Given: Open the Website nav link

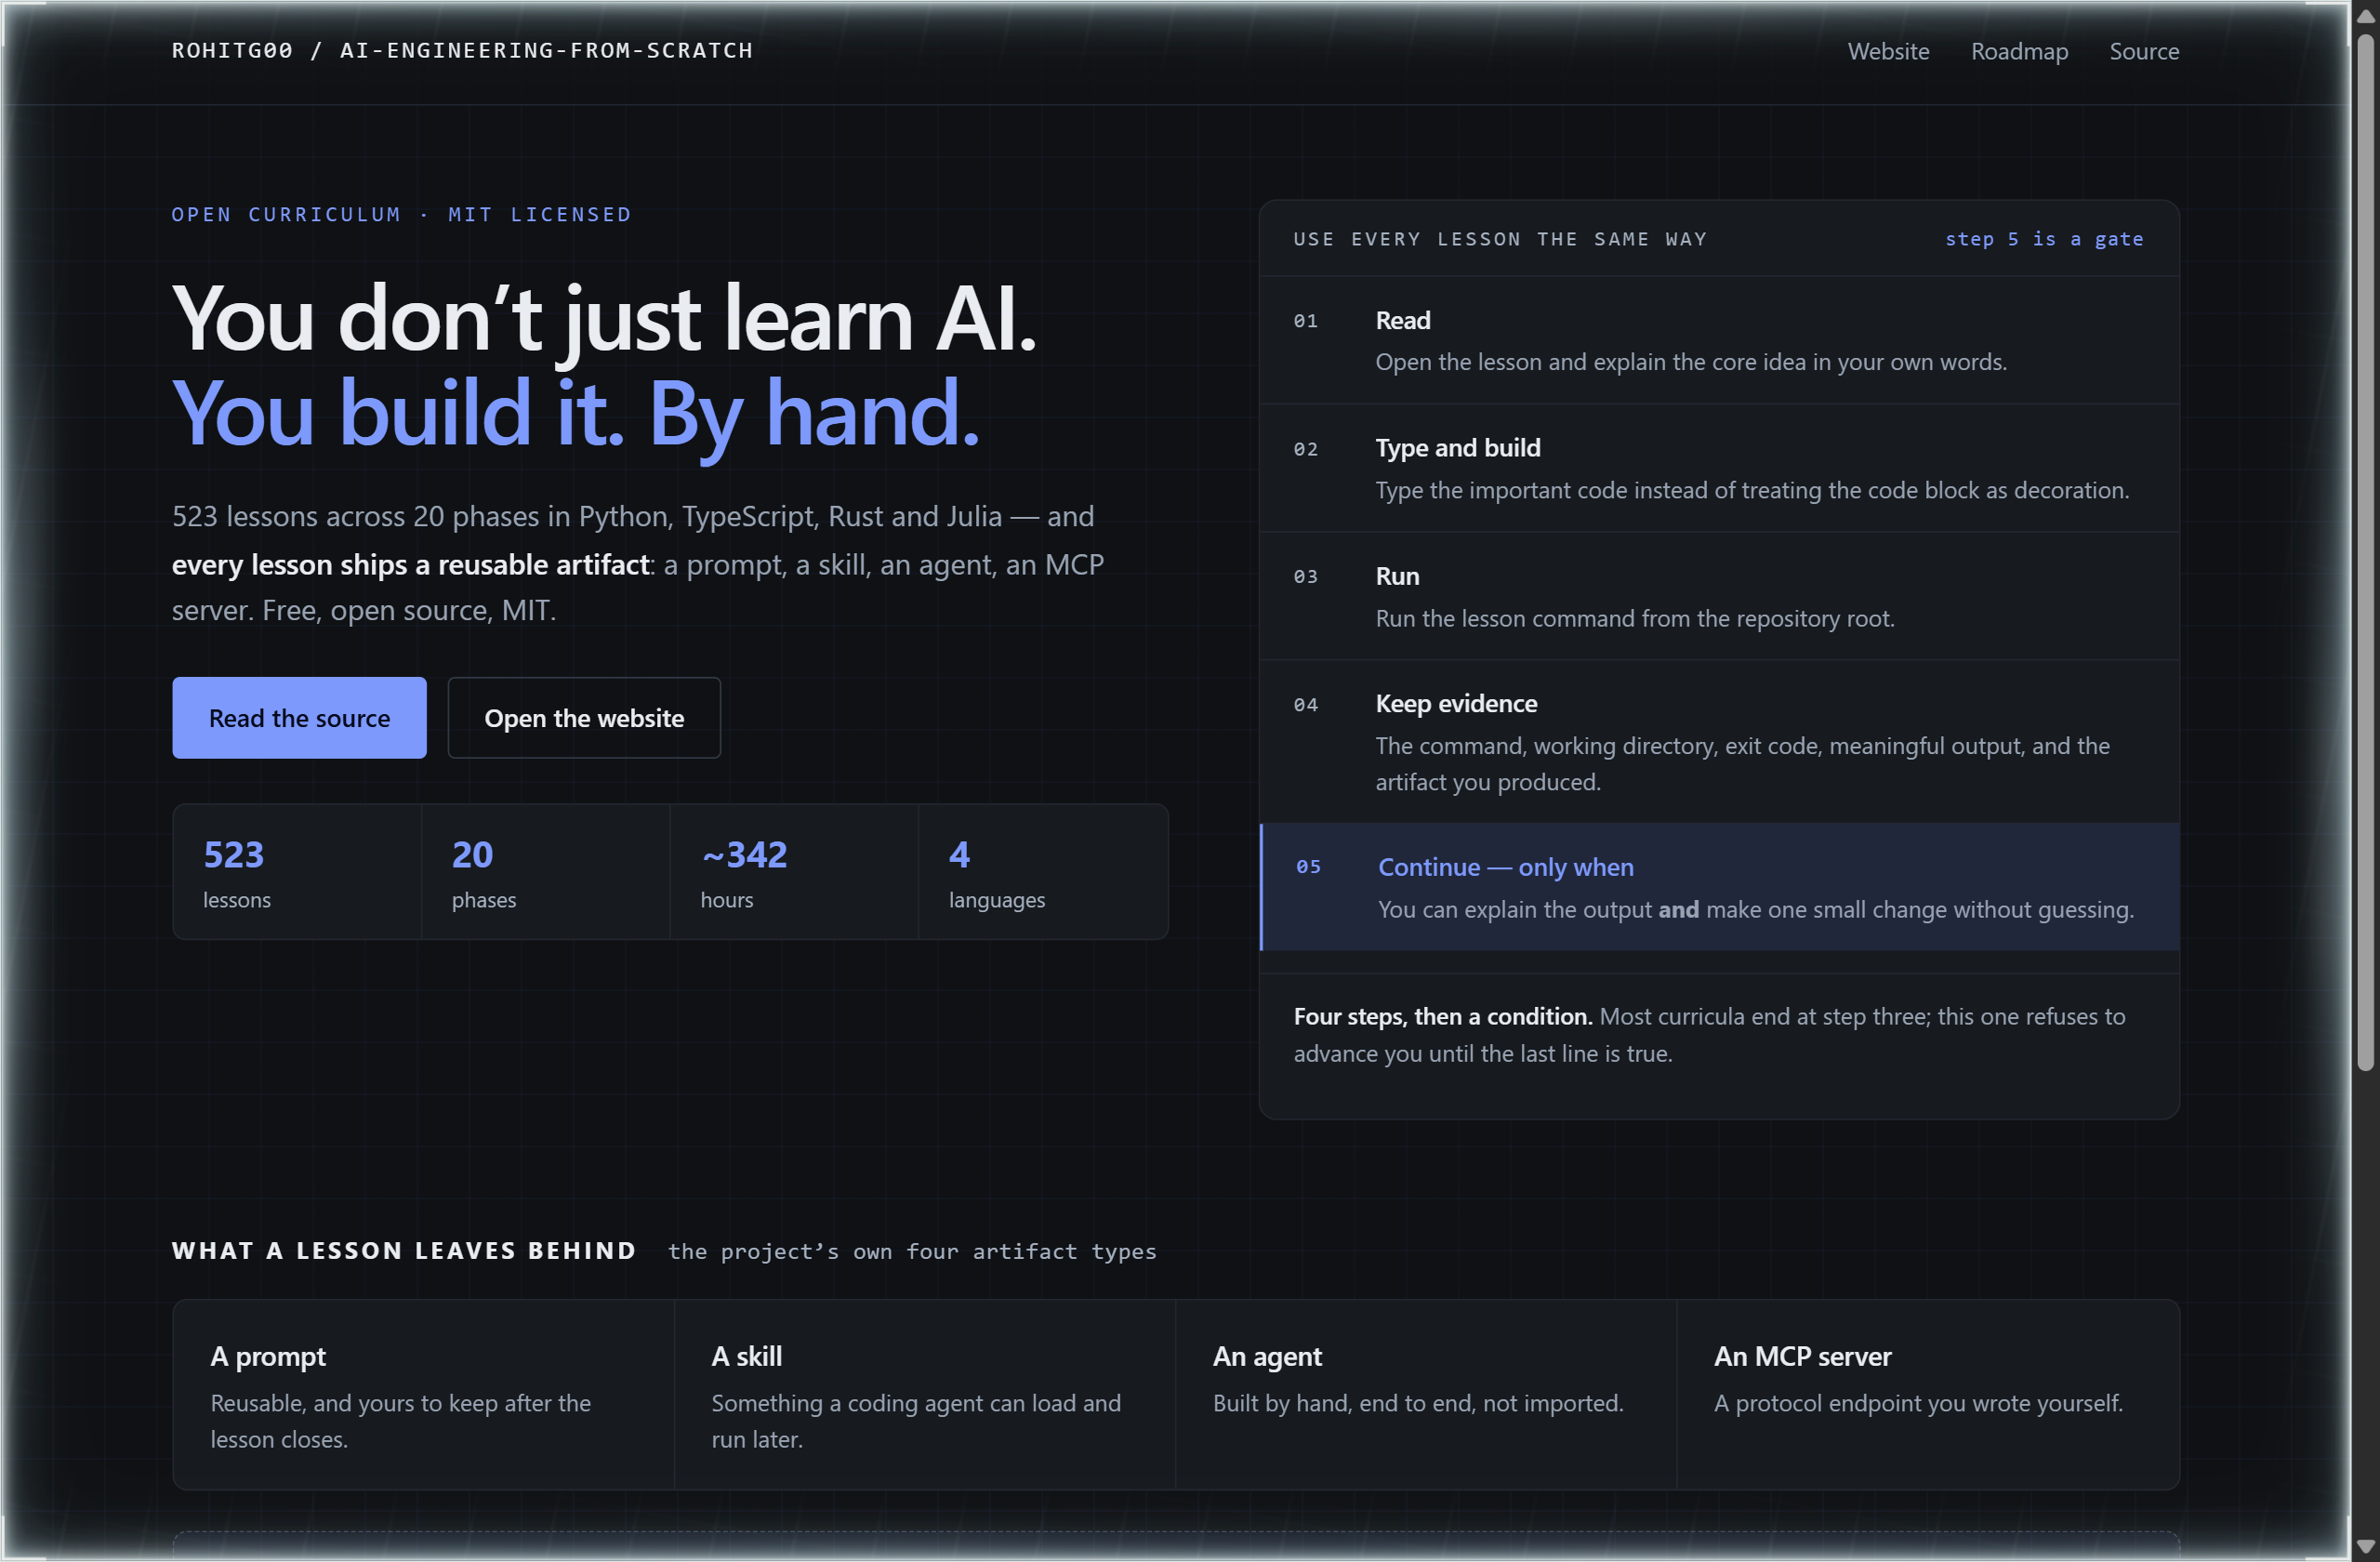Looking at the screenshot, I should 1888,51.
